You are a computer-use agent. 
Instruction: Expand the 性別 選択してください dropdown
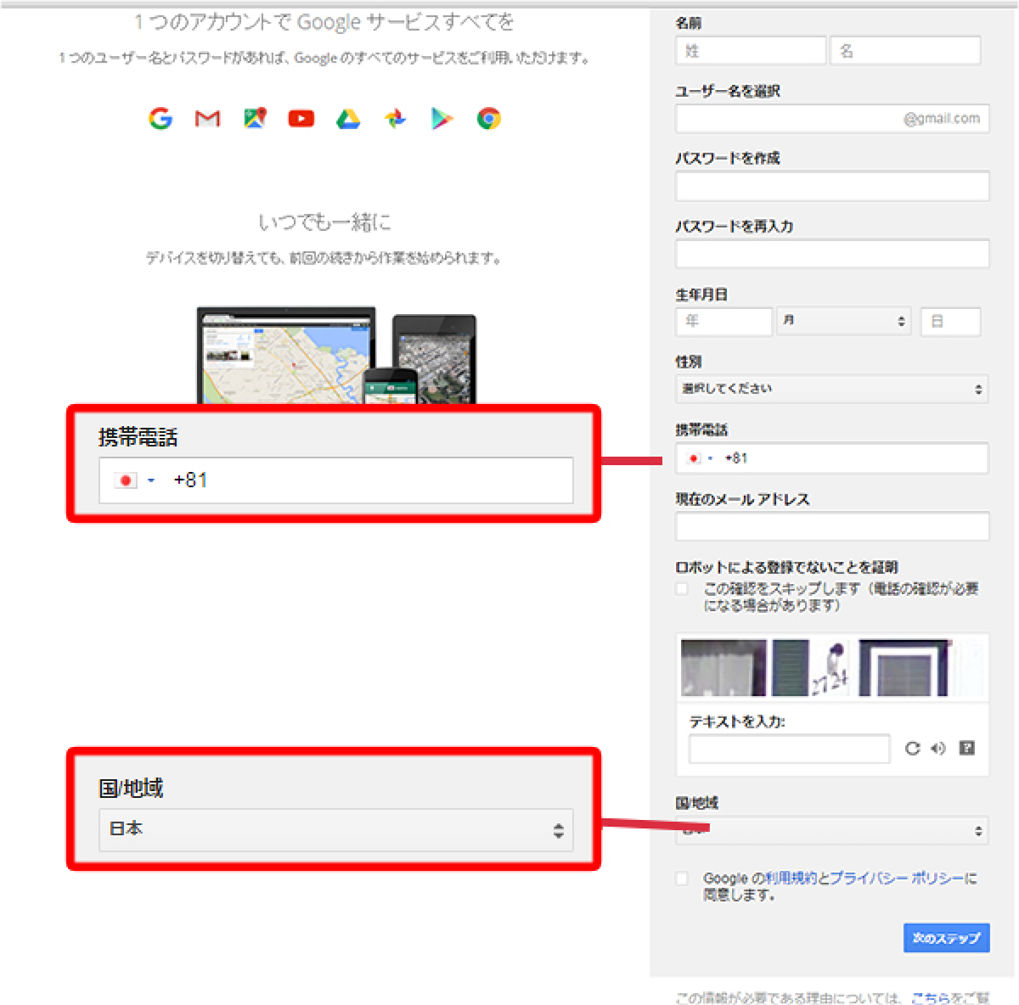(x=832, y=388)
